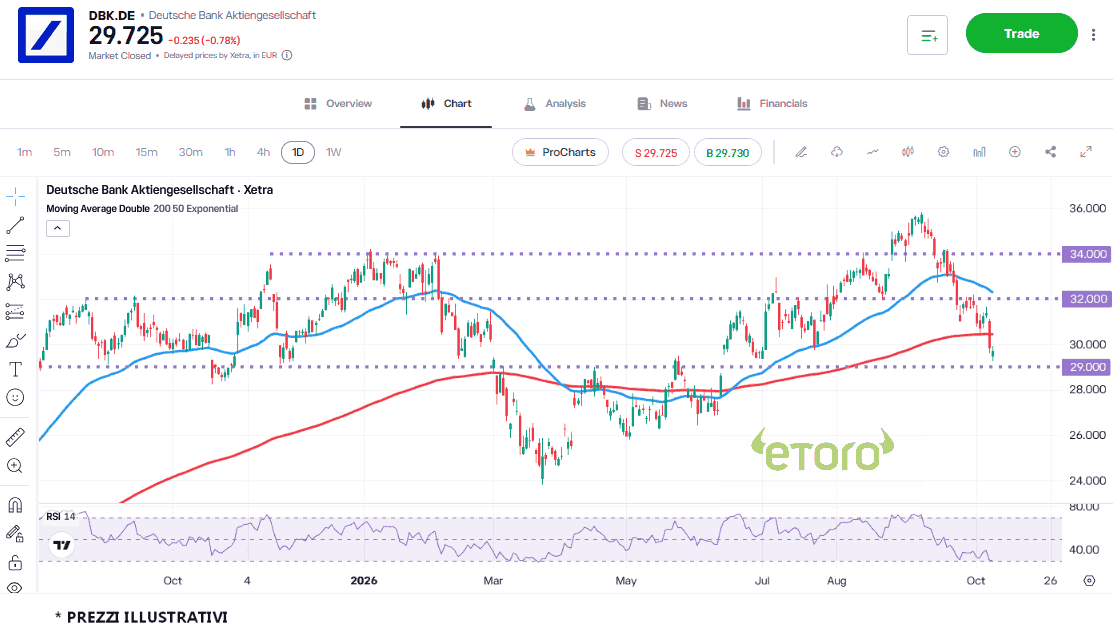Select the 1m timeframe
This screenshot has width=1113, height=627.
pos(25,152)
